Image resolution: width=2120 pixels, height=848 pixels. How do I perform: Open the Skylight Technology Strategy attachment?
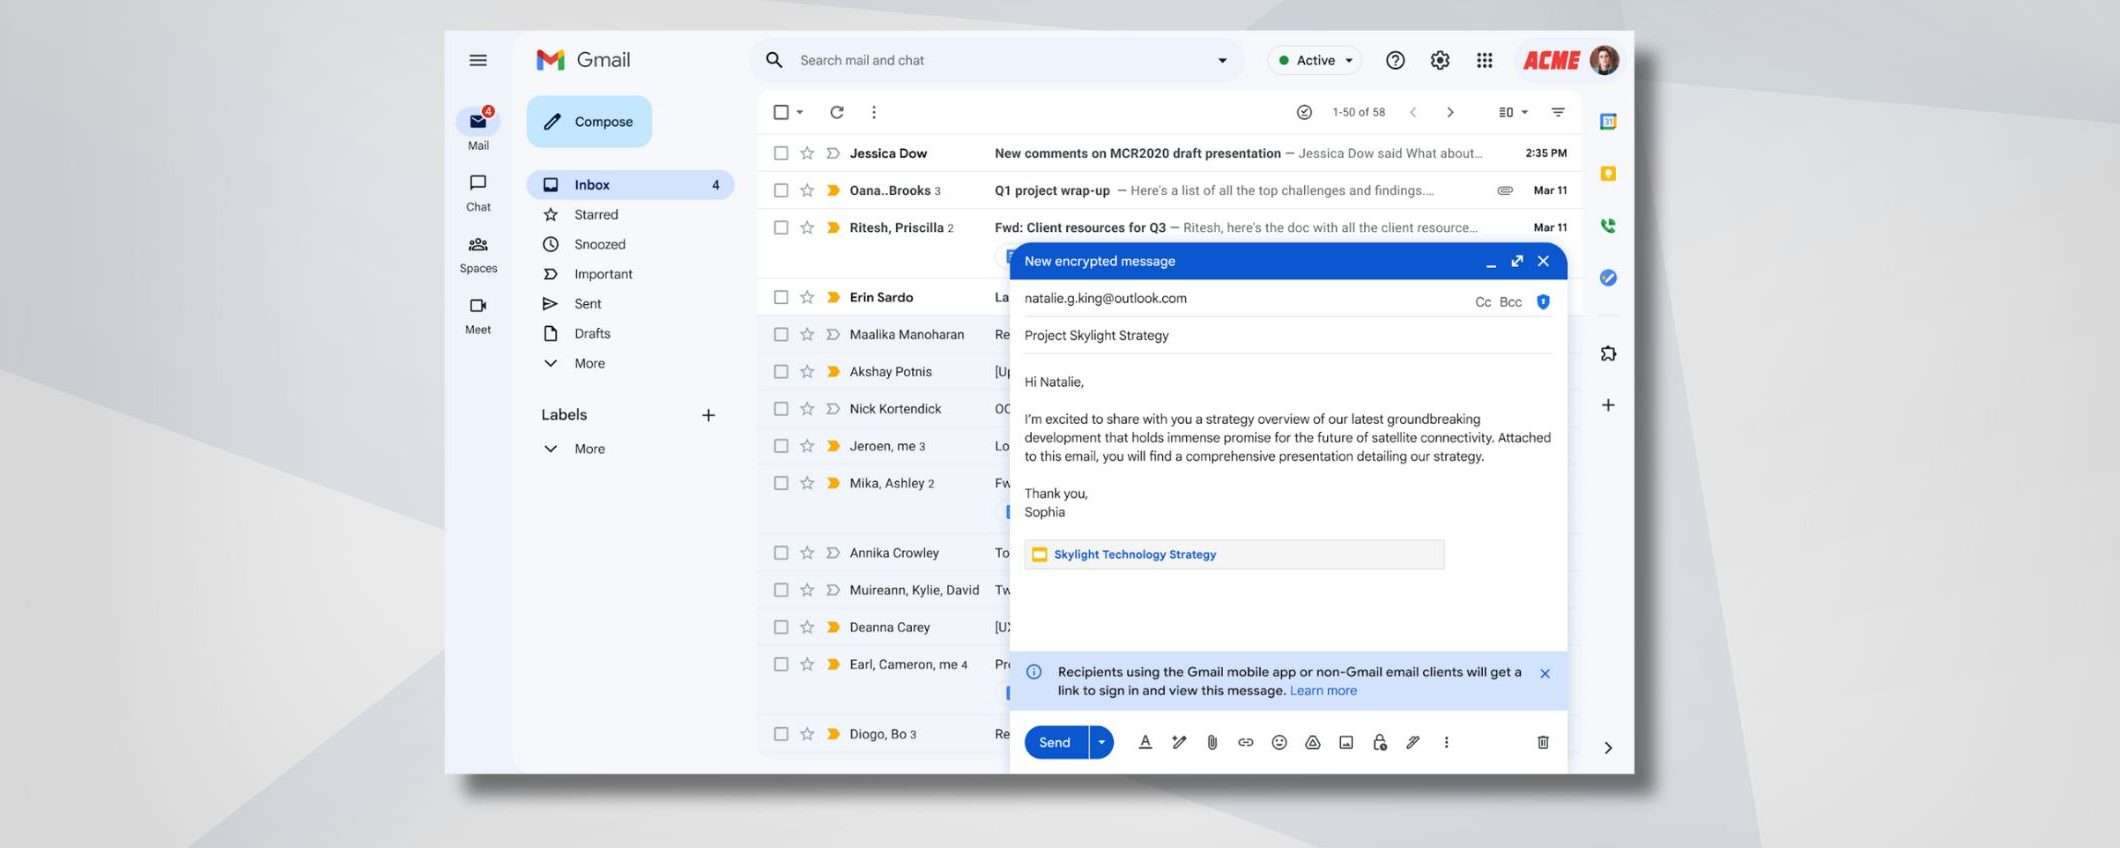click(1234, 554)
